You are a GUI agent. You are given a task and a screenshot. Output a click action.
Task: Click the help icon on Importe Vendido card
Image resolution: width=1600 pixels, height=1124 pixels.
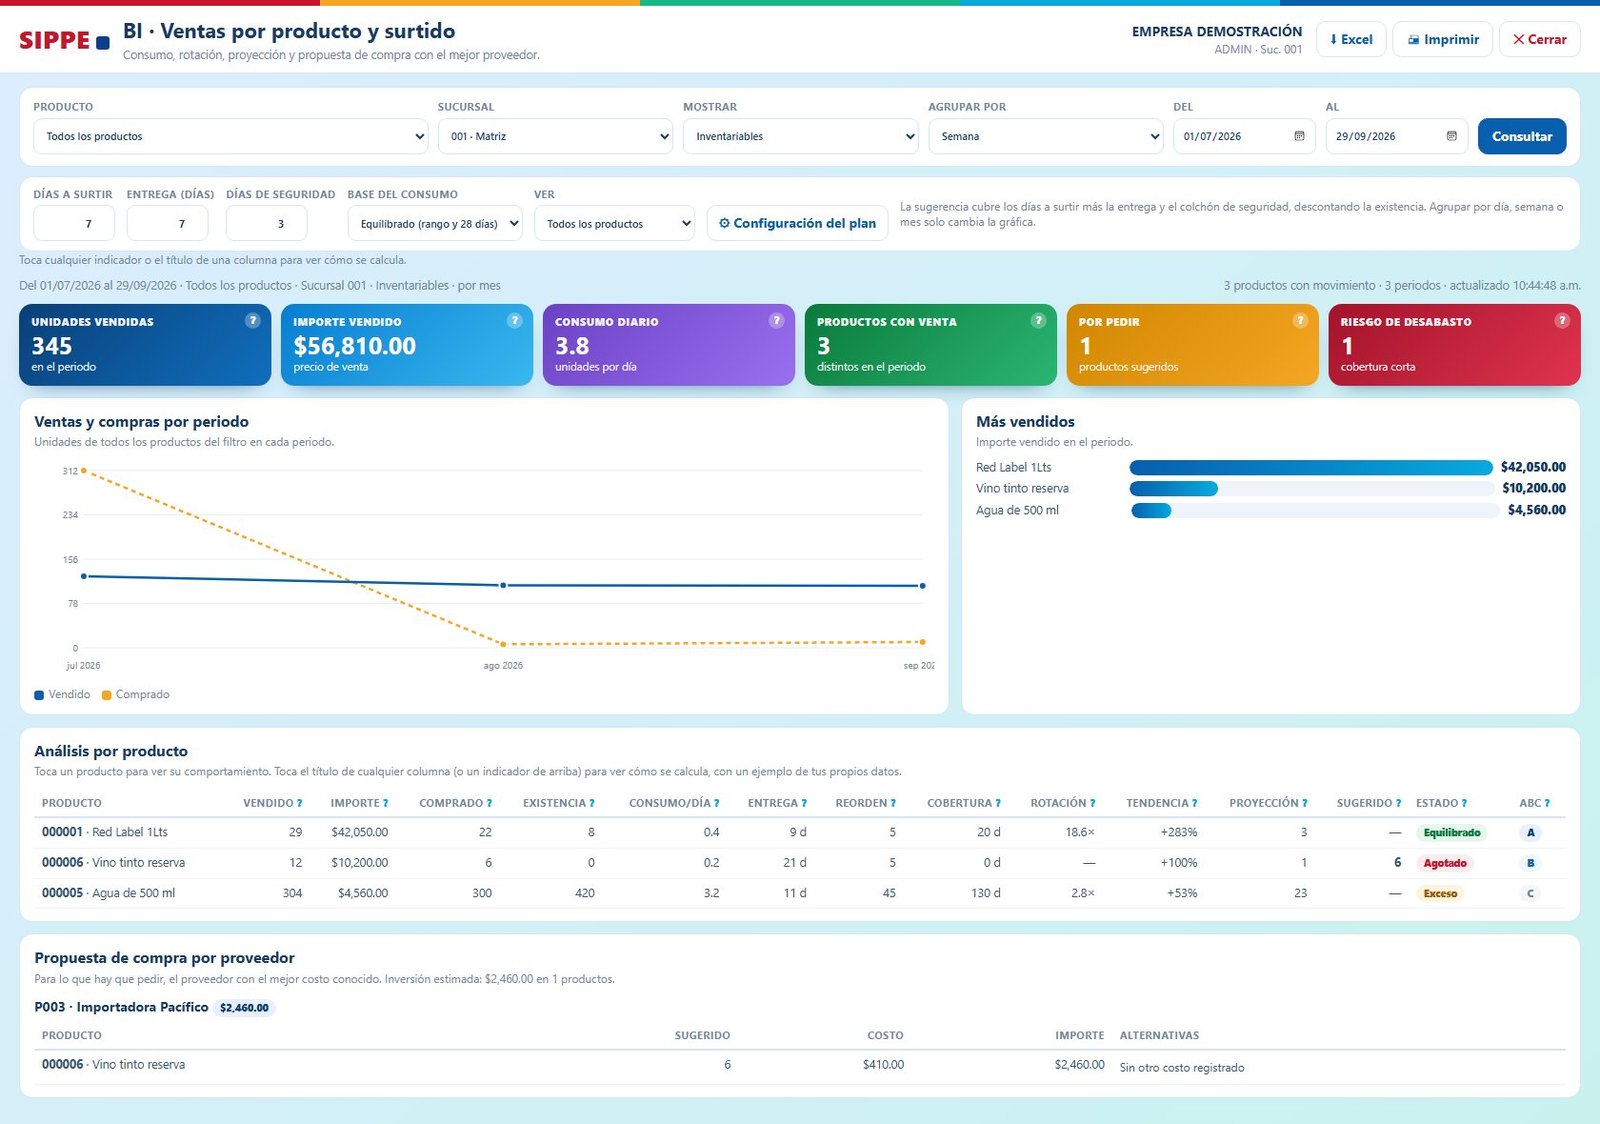(515, 321)
